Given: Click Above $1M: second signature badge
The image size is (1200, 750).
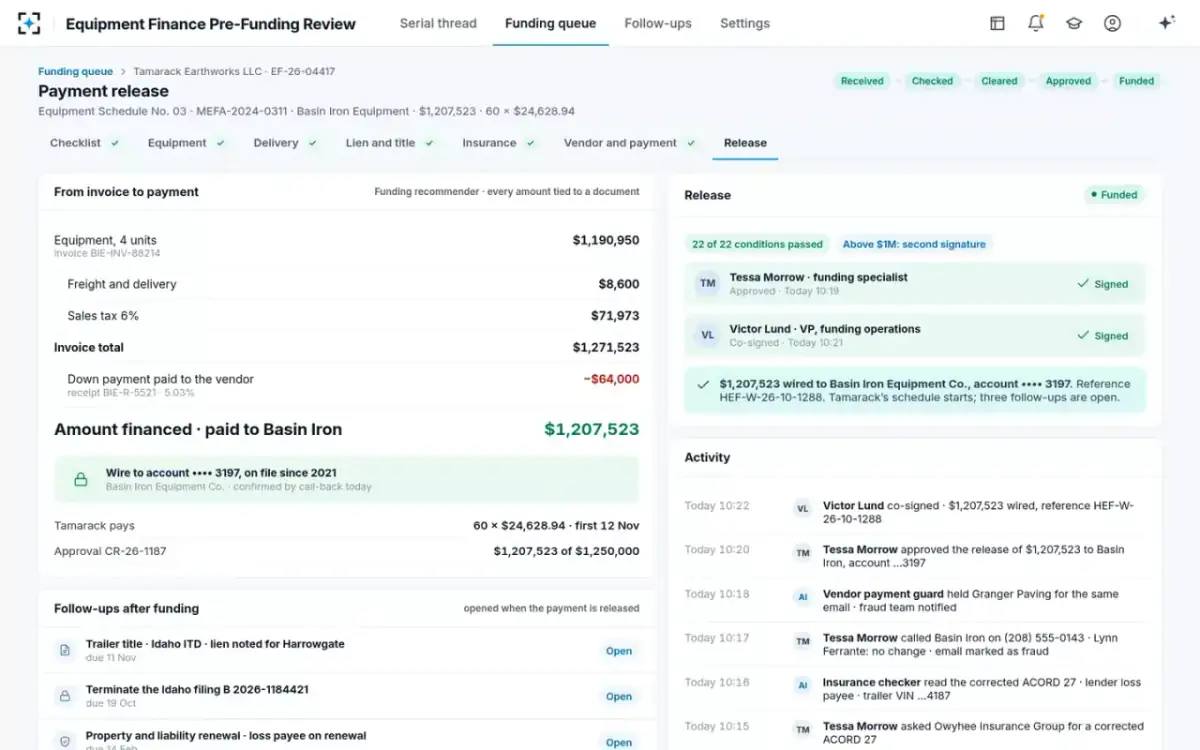Looking at the screenshot, I should coord(914,244).
